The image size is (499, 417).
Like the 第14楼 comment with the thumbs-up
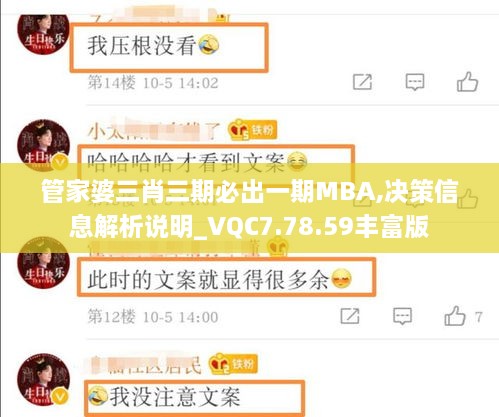[467, 82]
